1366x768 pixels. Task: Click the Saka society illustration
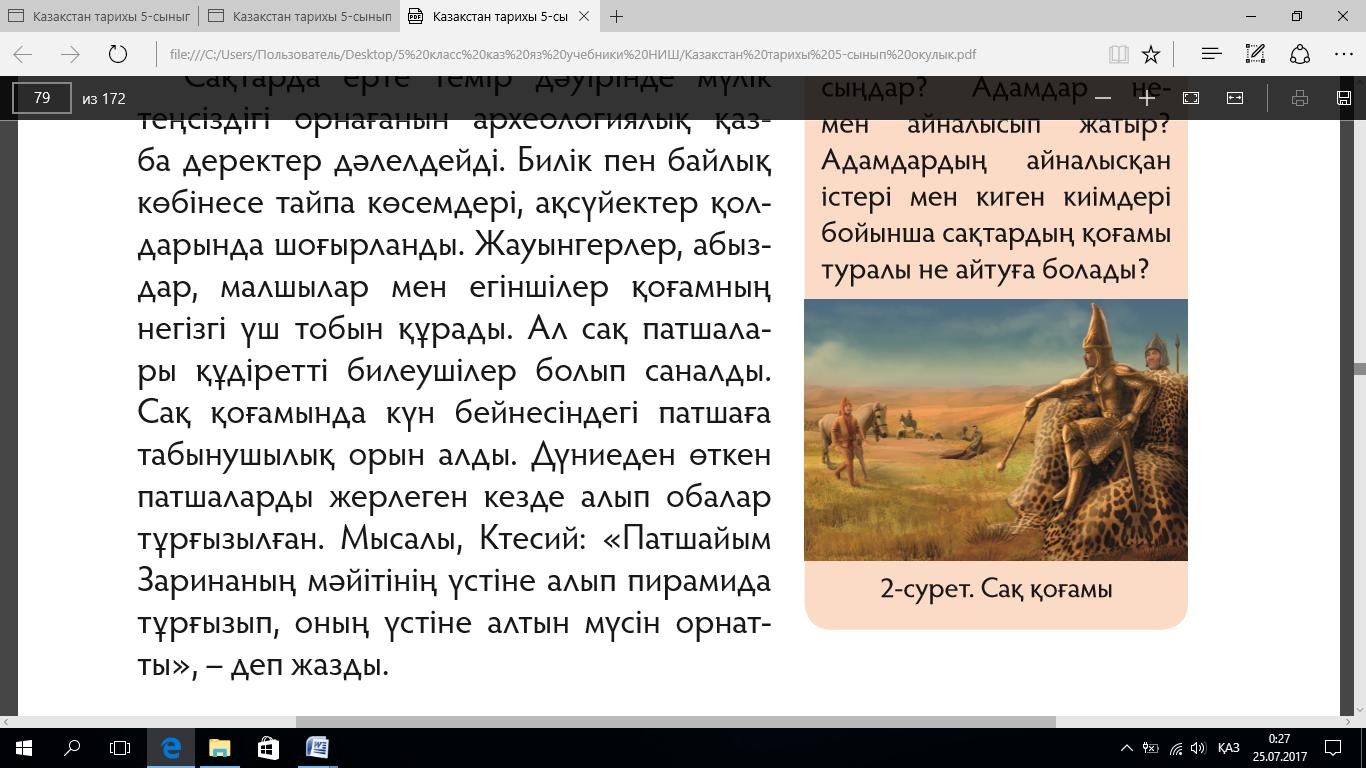pyautogui.click(x=996, y=430)
